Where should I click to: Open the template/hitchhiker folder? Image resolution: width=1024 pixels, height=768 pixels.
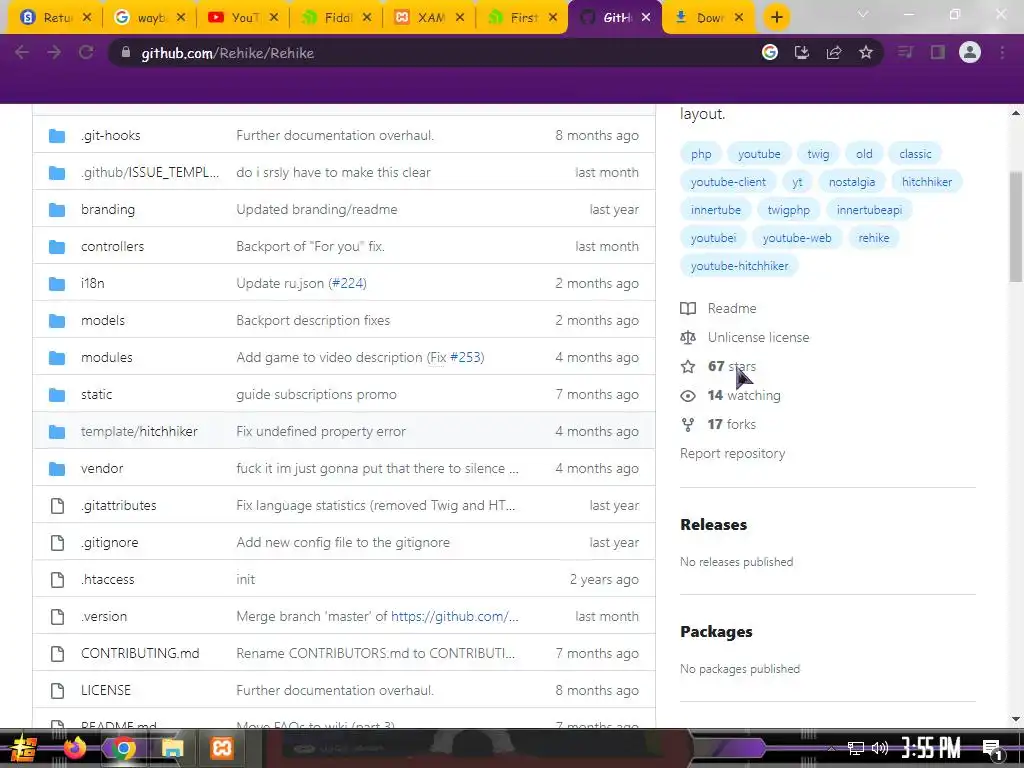coord(139,431)
